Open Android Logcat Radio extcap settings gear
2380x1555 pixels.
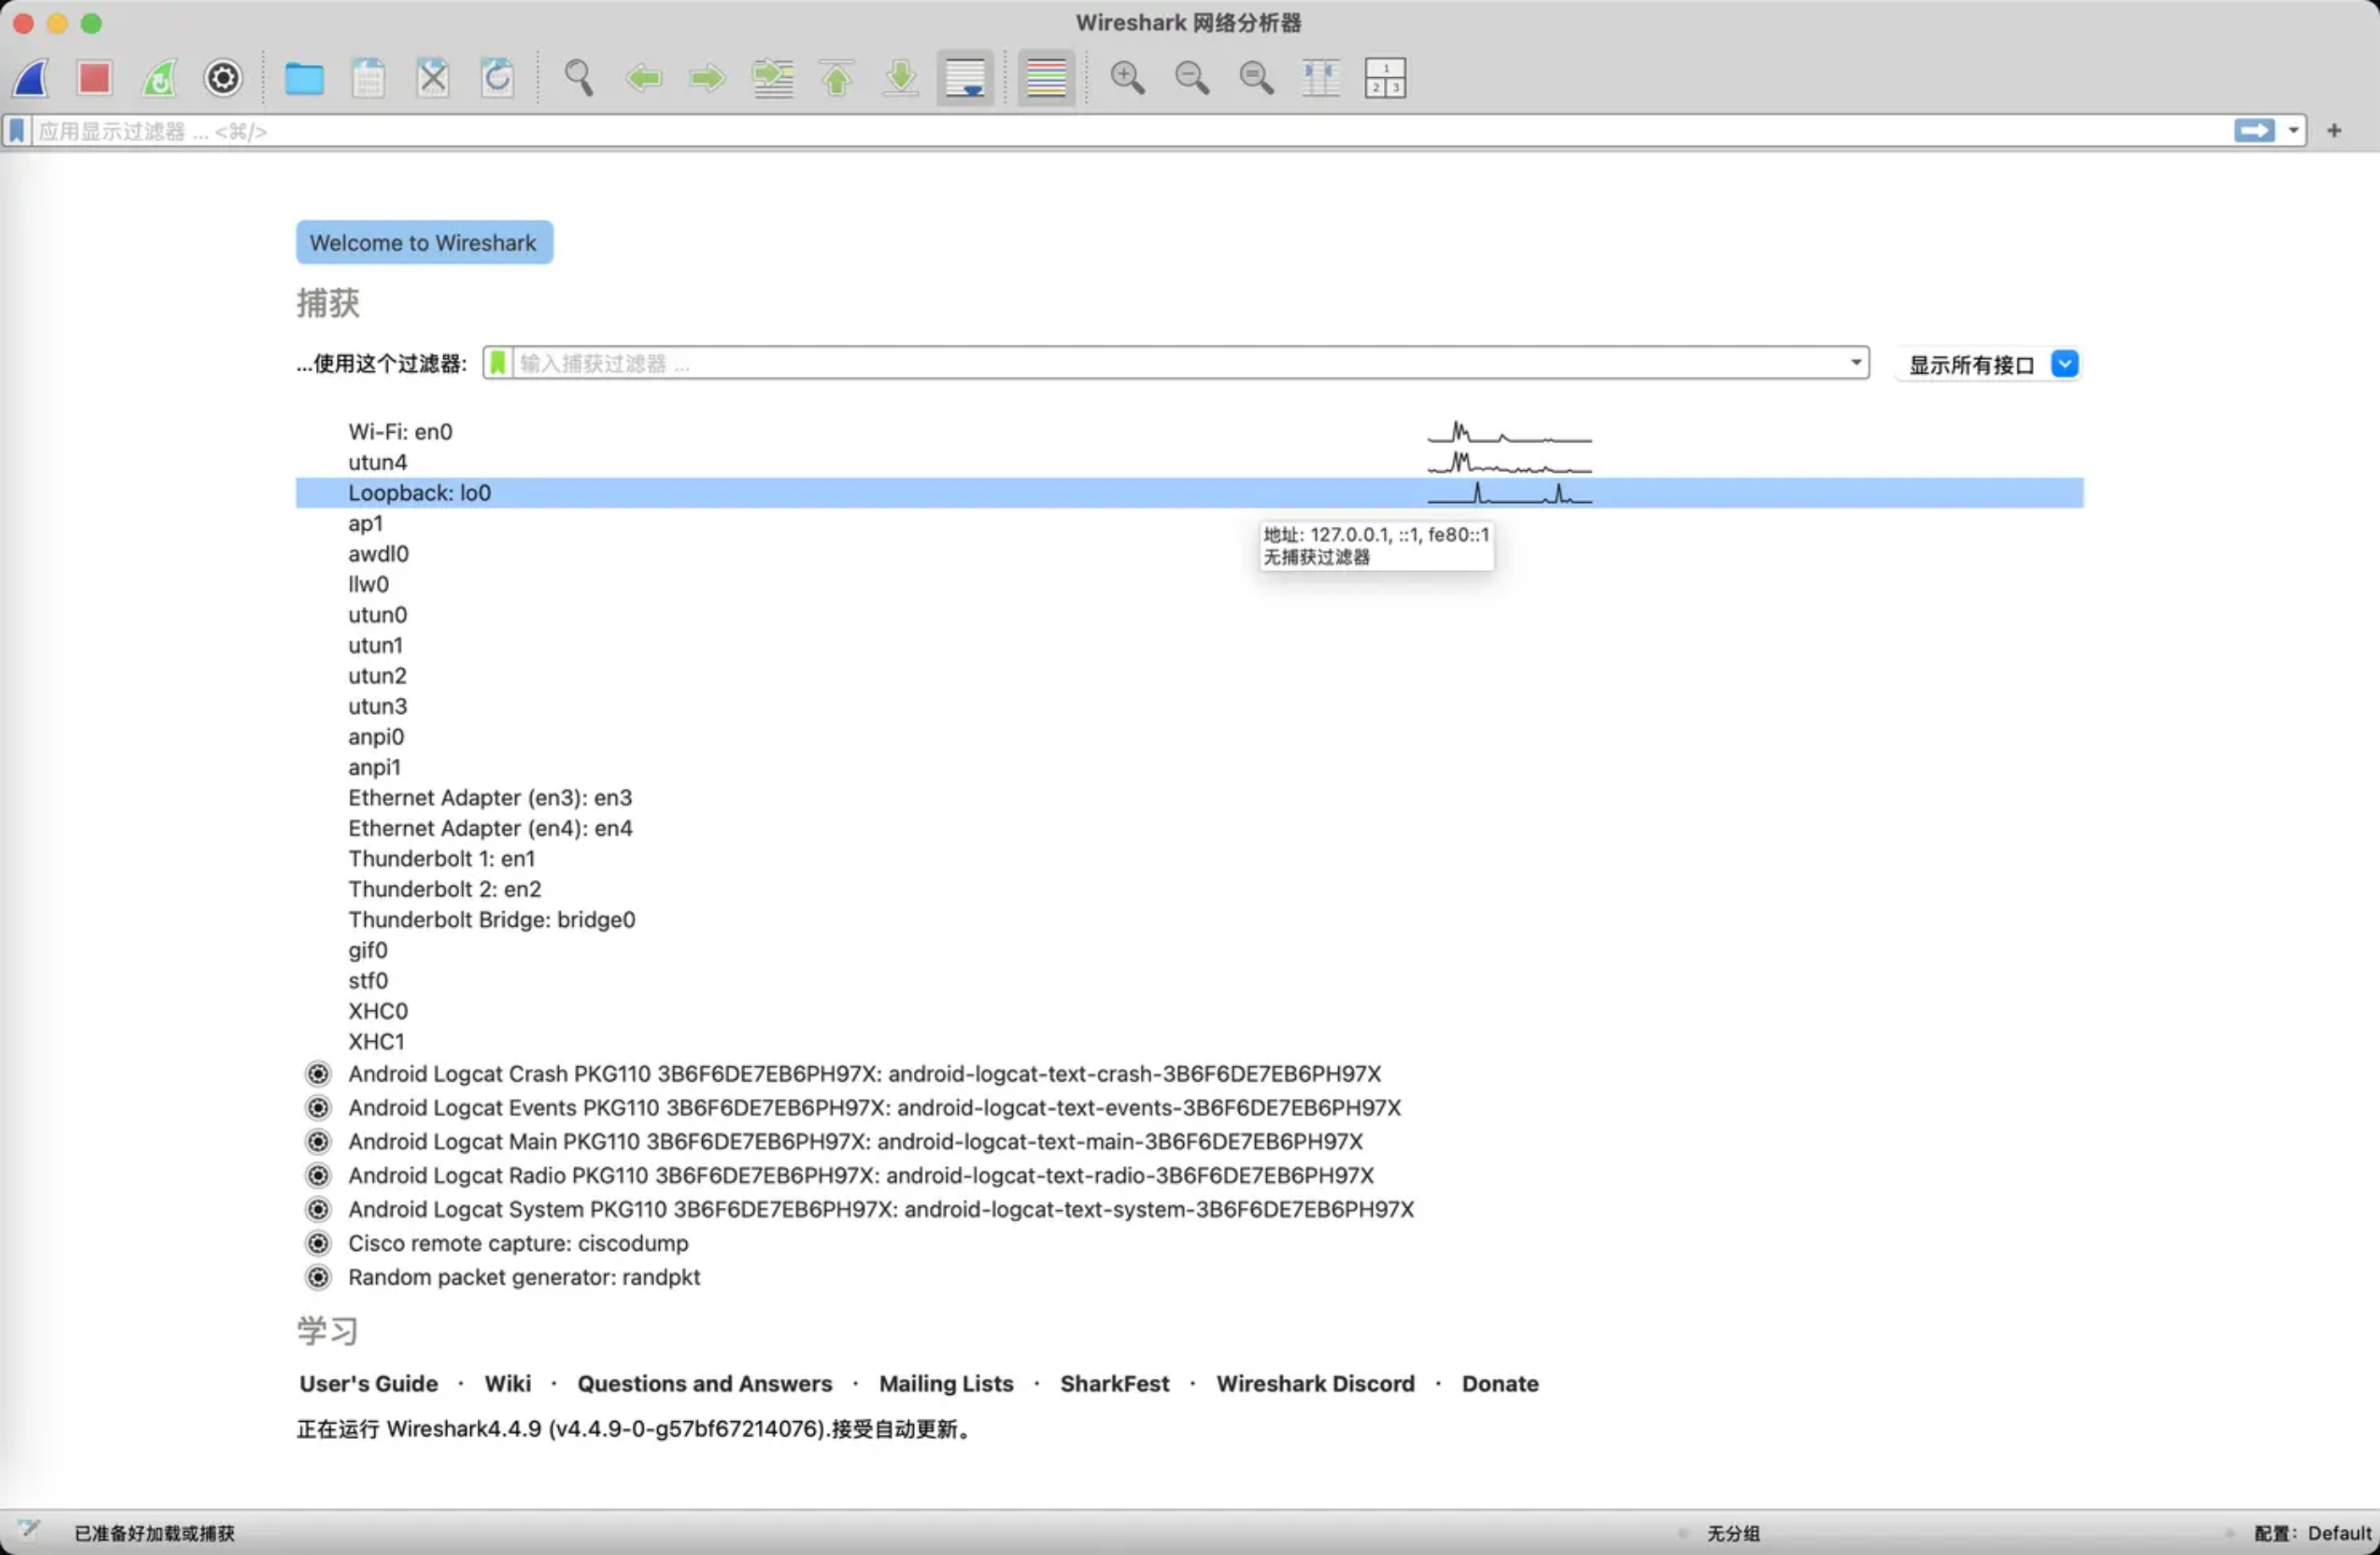click(318, 1176)
